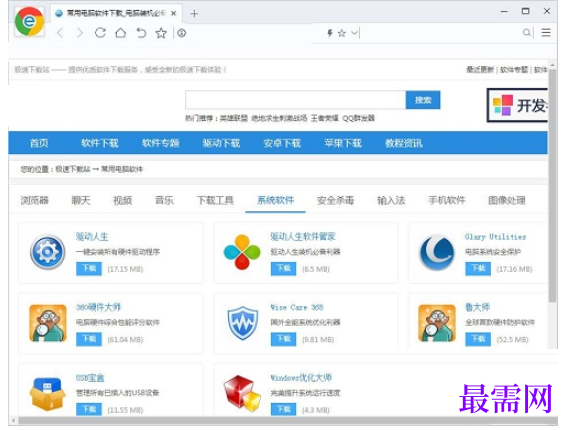
Task: Click the website search input field
Action: coord(295,100)
